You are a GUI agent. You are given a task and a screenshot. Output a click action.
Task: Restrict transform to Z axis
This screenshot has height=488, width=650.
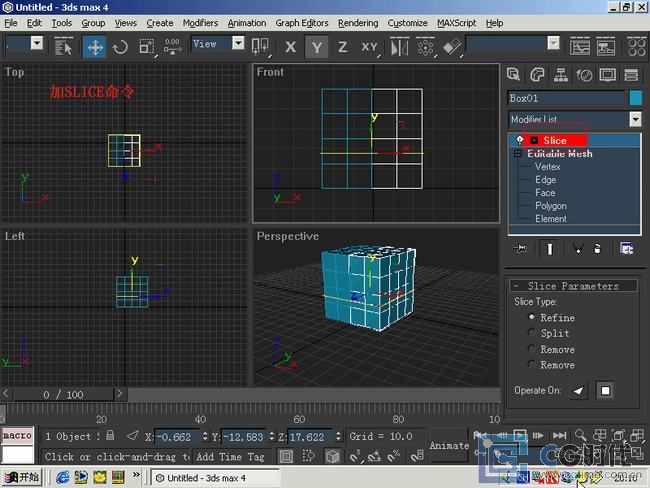pos(342,47)
